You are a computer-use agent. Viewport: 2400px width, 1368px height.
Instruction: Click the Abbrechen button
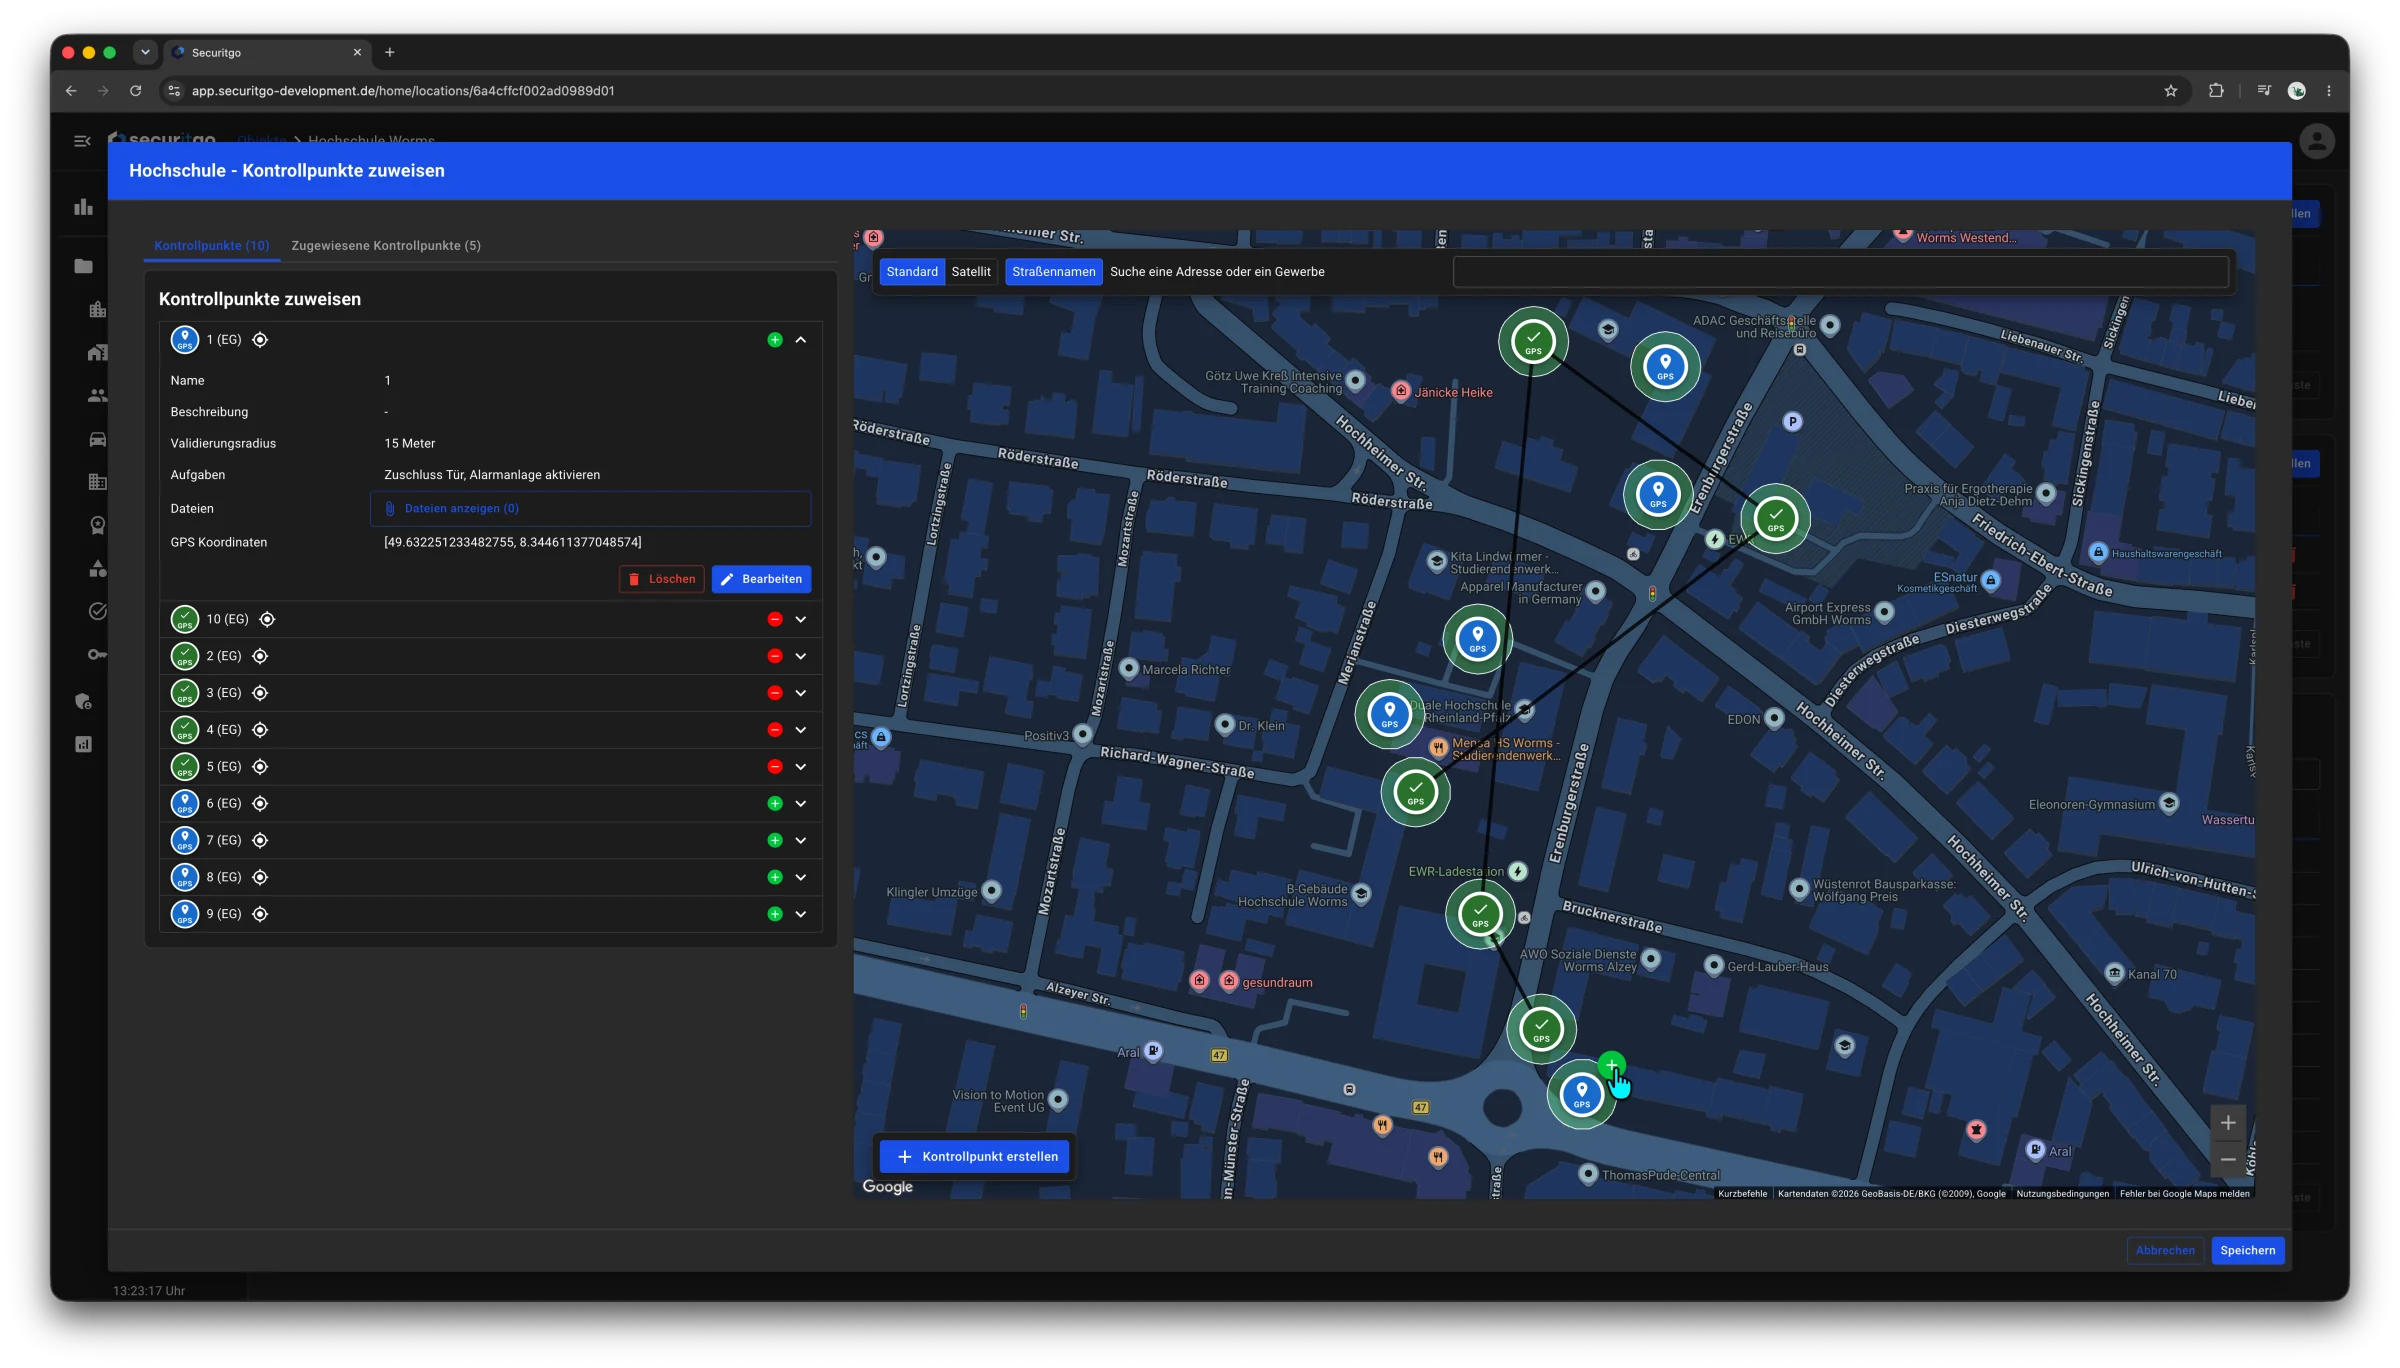(2166, 1250)
